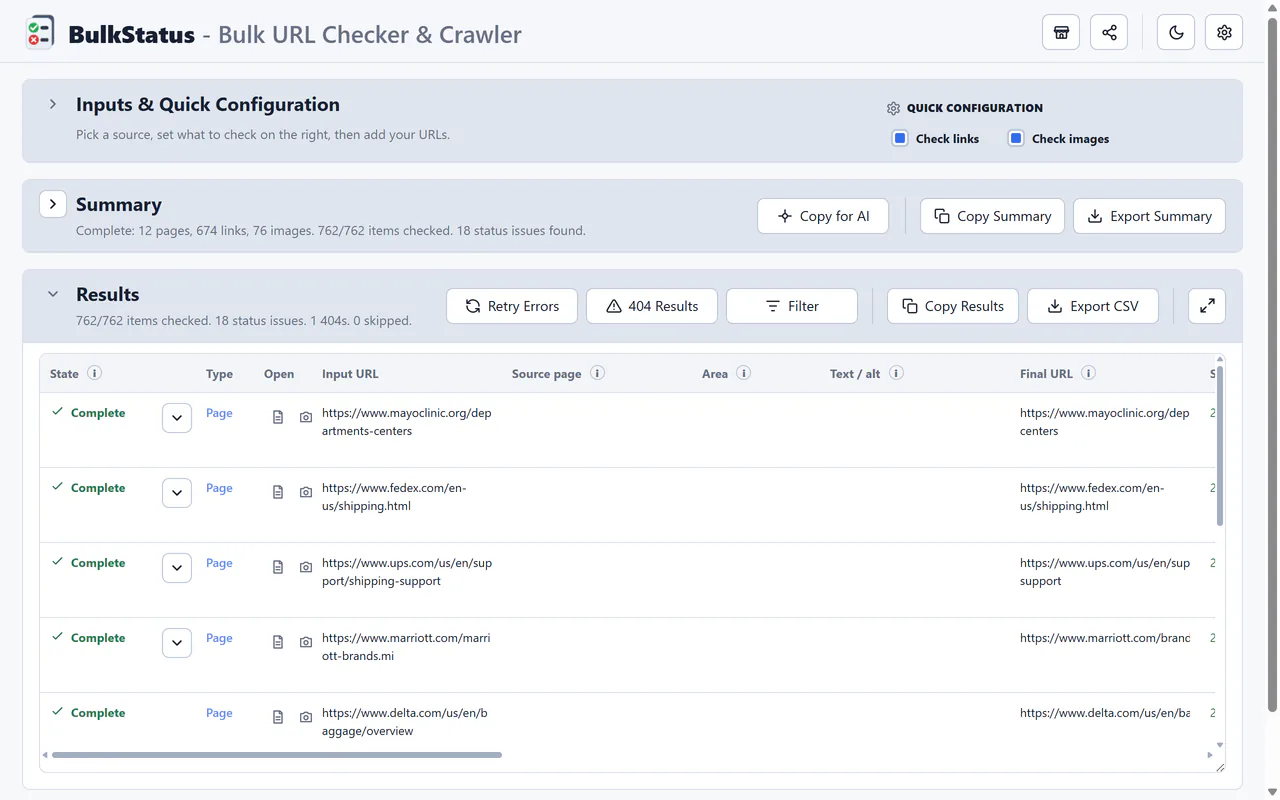Image resolution: width=1280 pixels, height=800 pixels.
Task: Select fedex shipping.html input URL
Action: point(394,497)
